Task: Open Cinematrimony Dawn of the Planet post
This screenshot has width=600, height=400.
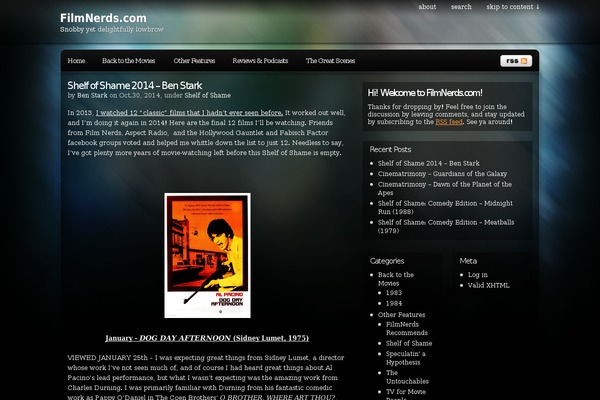Action: point(445,188)
